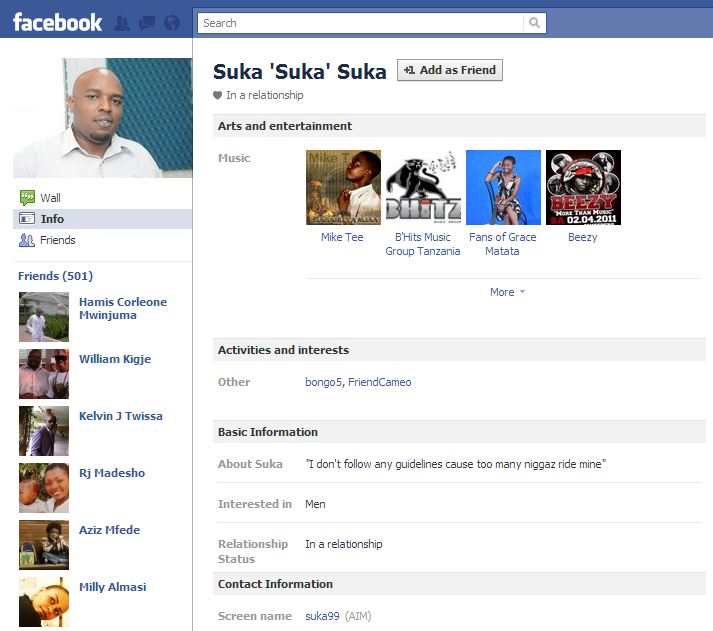Viewport: 713px width, 631px height.
Task: Open the Mike Tee music thumbnail
Action: click(343, 188)
